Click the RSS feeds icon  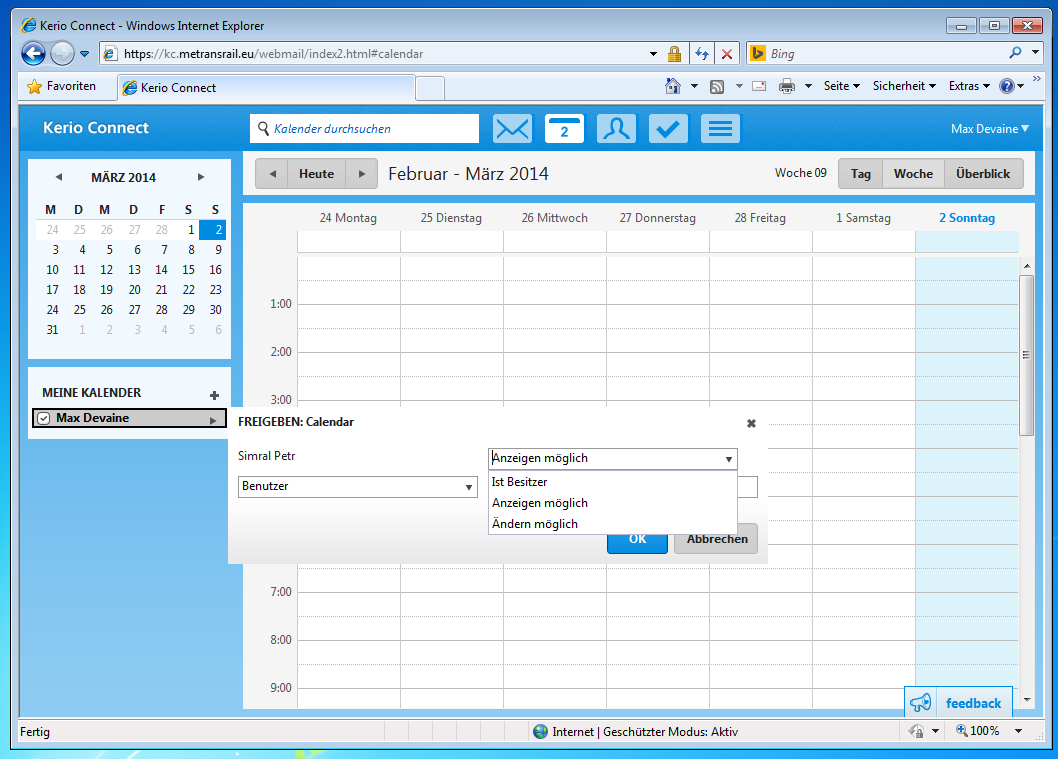tap(717, 86)
